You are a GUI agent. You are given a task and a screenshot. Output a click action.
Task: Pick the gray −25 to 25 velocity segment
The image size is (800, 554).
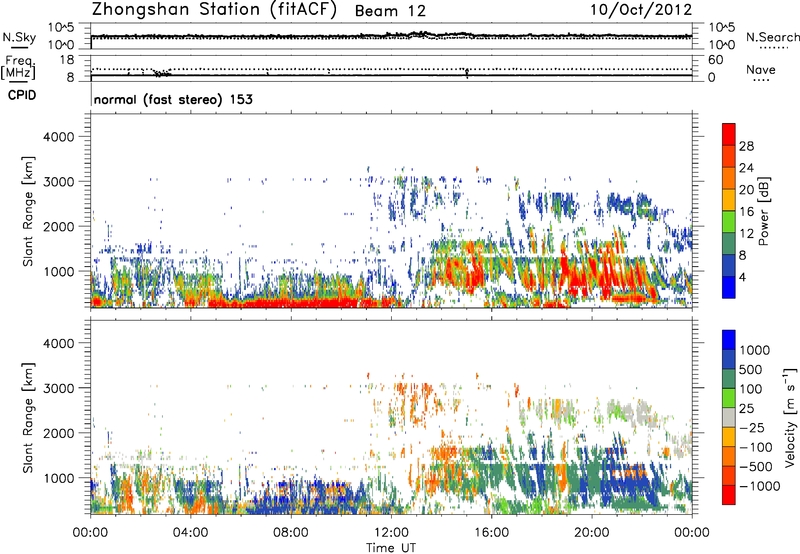pyautogui.click(x=729, y=418)
